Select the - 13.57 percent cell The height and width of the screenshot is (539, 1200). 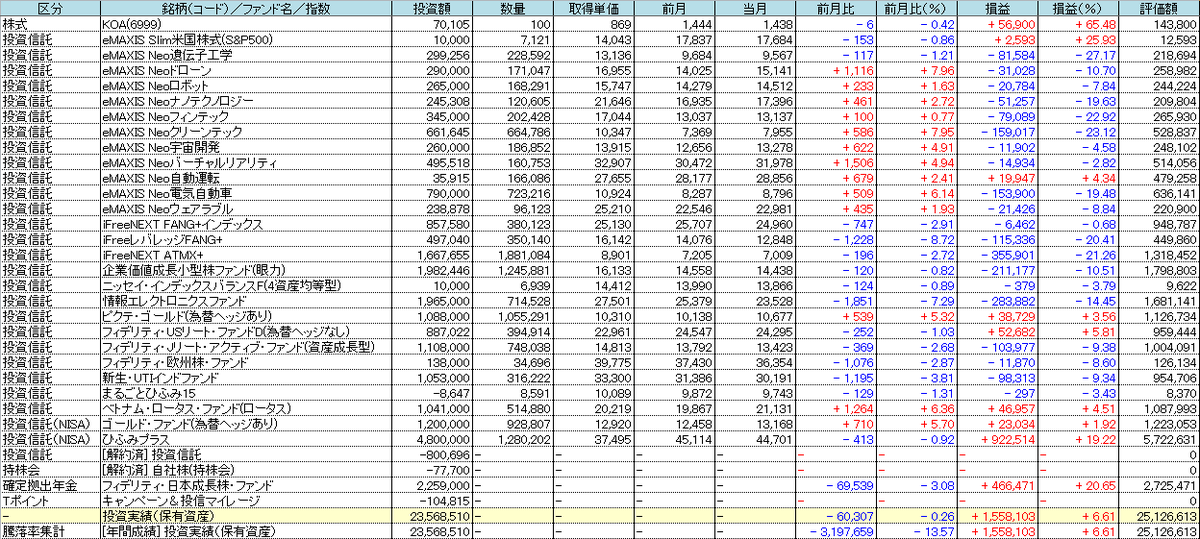pyautogui.click(x=917, y=531)
